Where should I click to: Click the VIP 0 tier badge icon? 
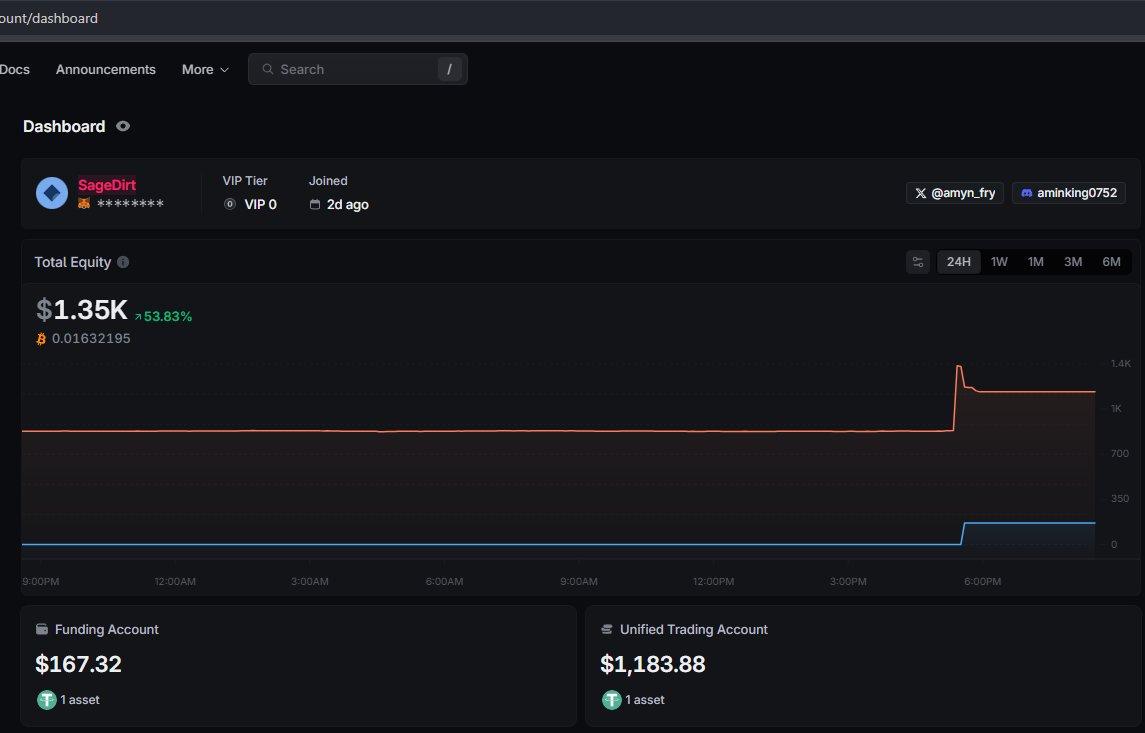229,204
